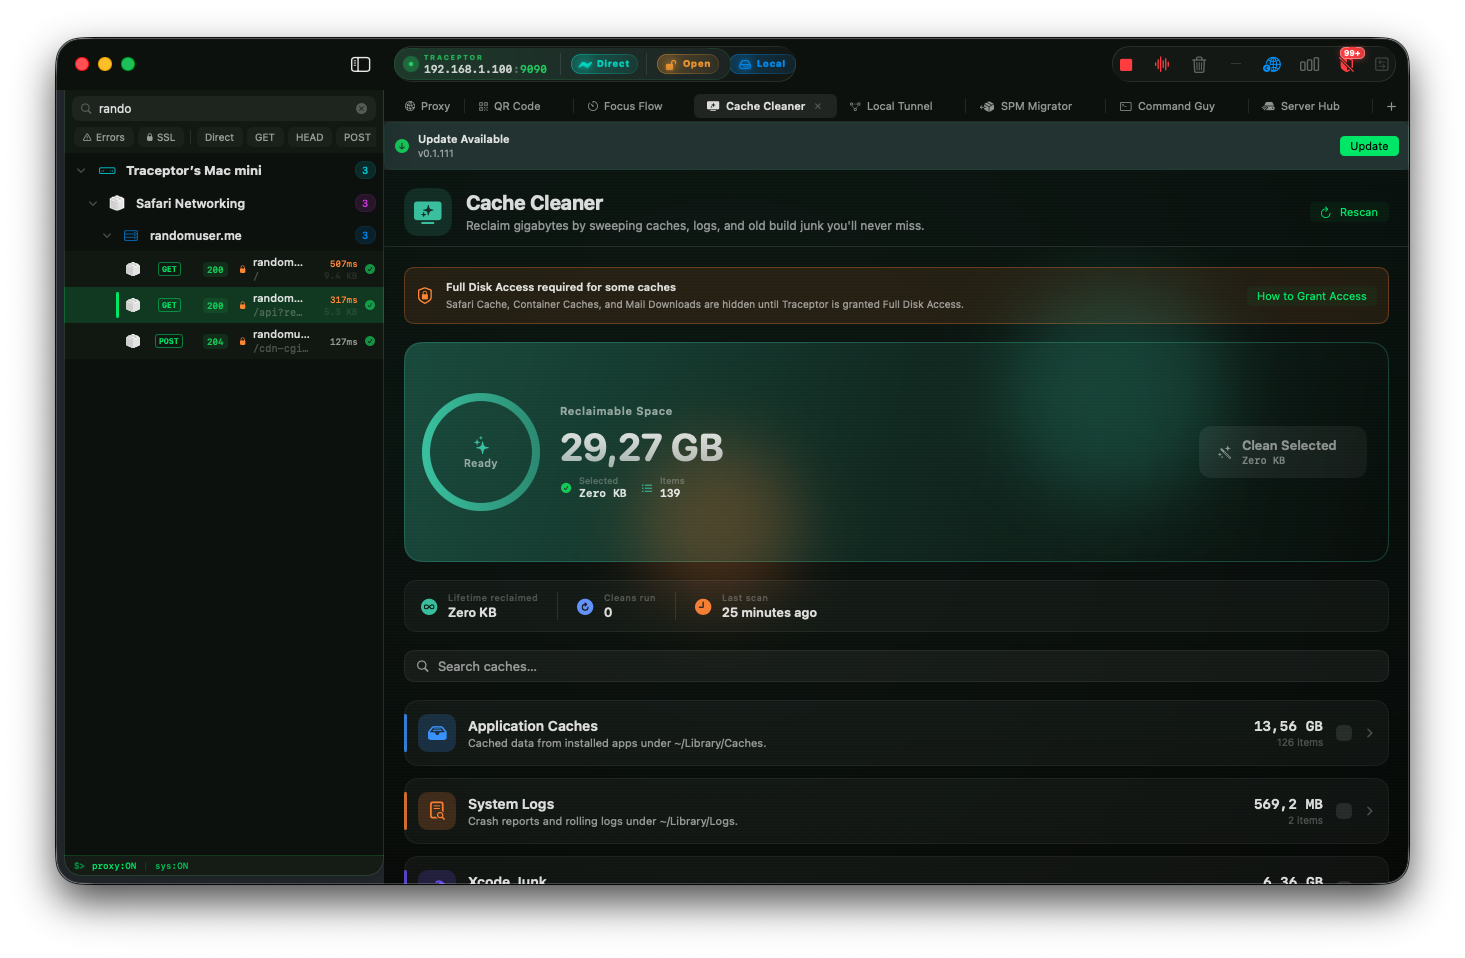Viewport: 1465px width, 958px height.
Task: Click the Clean Selected button
Action: 1283,452
